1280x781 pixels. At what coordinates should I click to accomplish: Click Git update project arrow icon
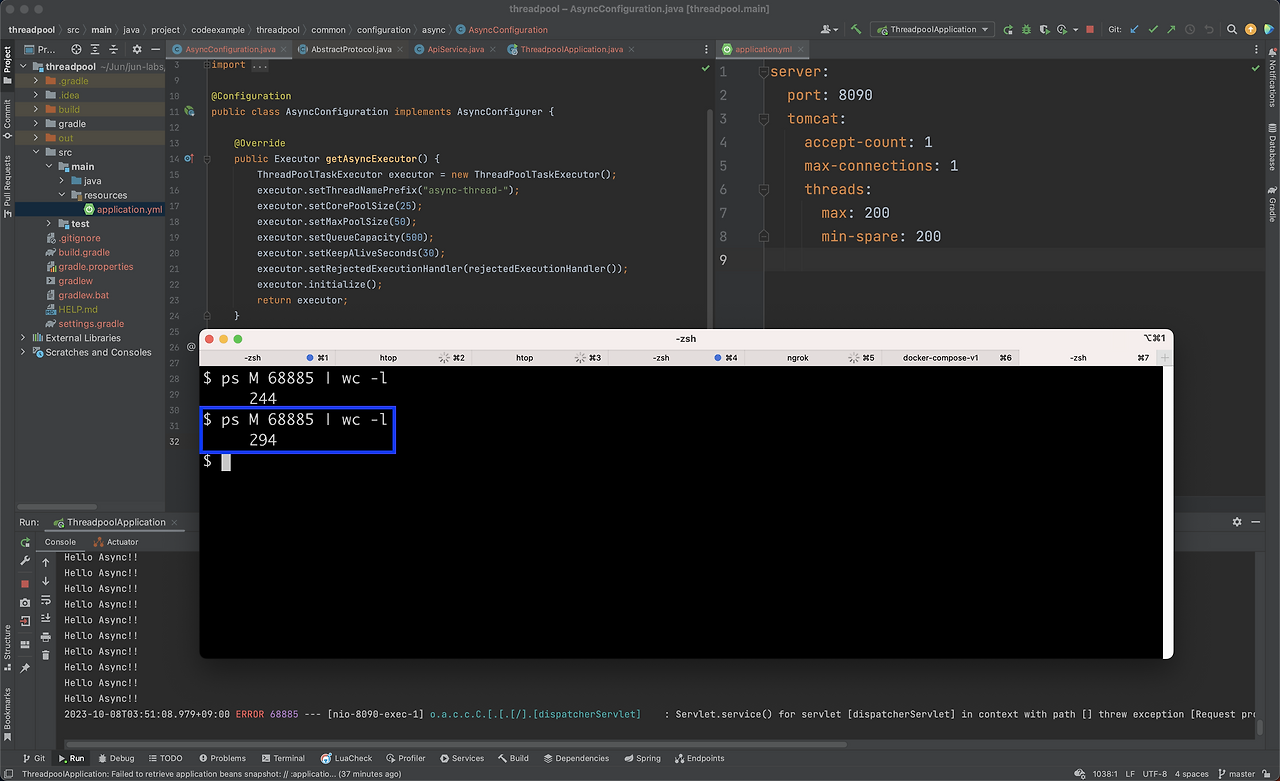click(1134, 30)
